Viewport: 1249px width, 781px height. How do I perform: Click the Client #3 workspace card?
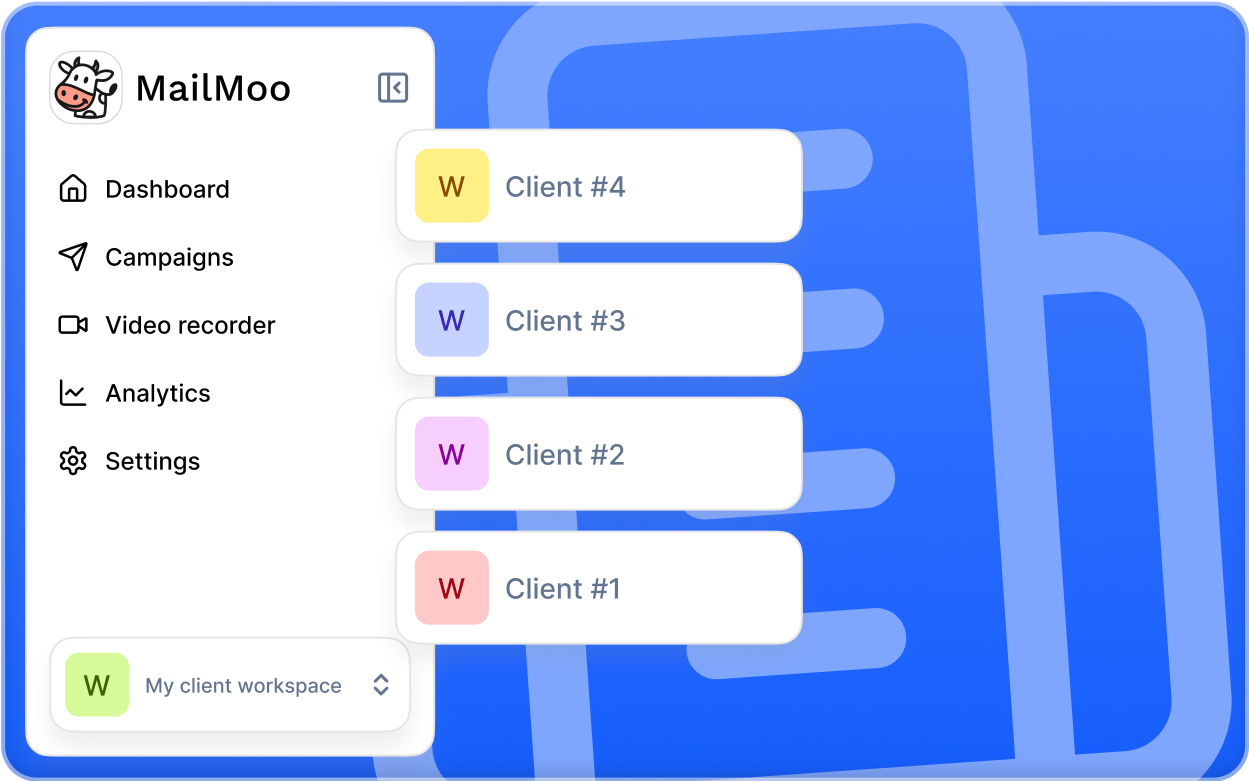pyautogui.click(x=599, y=320)
